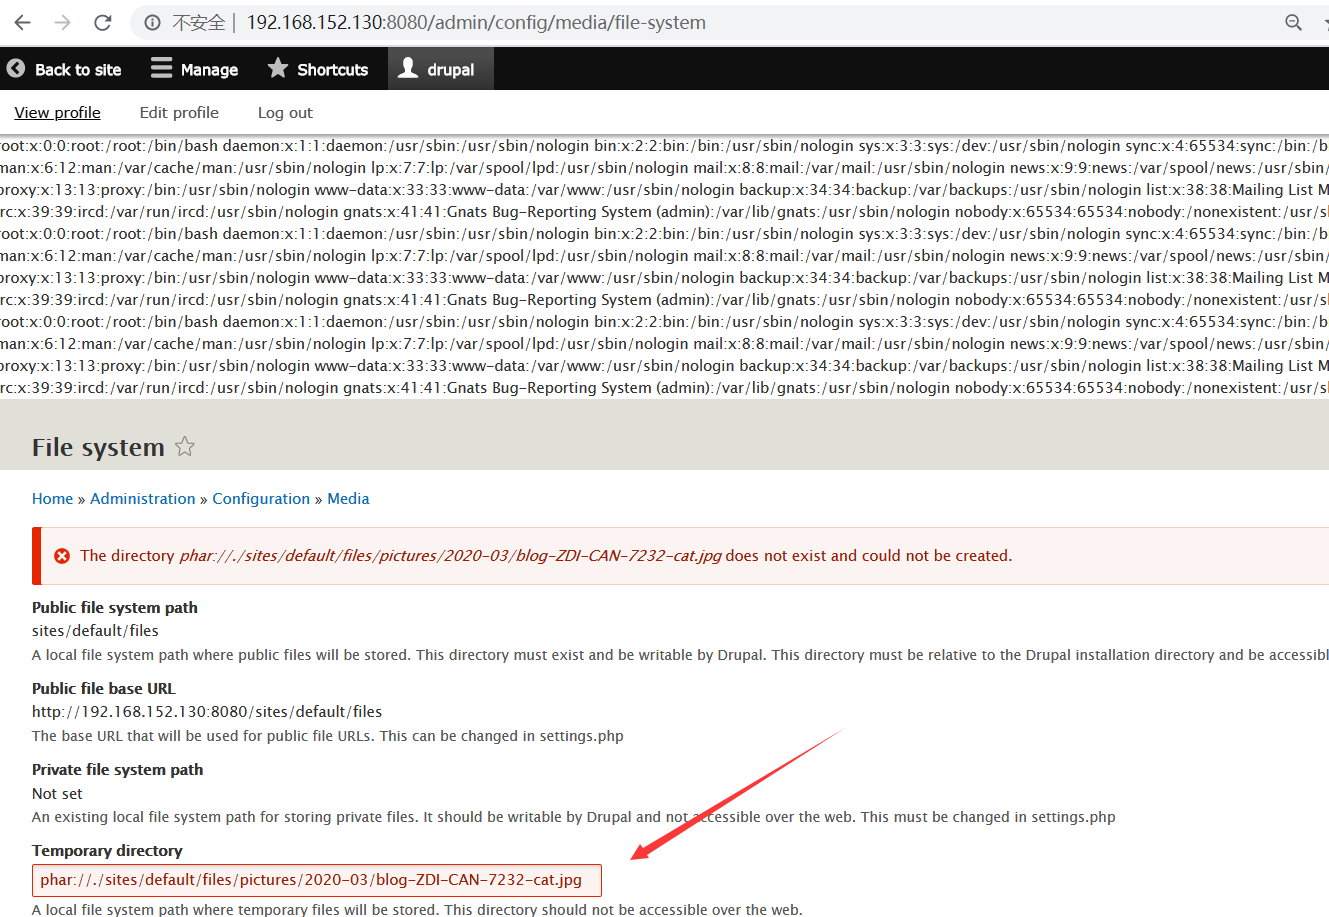Click the browser forward arrow
This screenshot has width=1329, height=917.
coord(61,21)
